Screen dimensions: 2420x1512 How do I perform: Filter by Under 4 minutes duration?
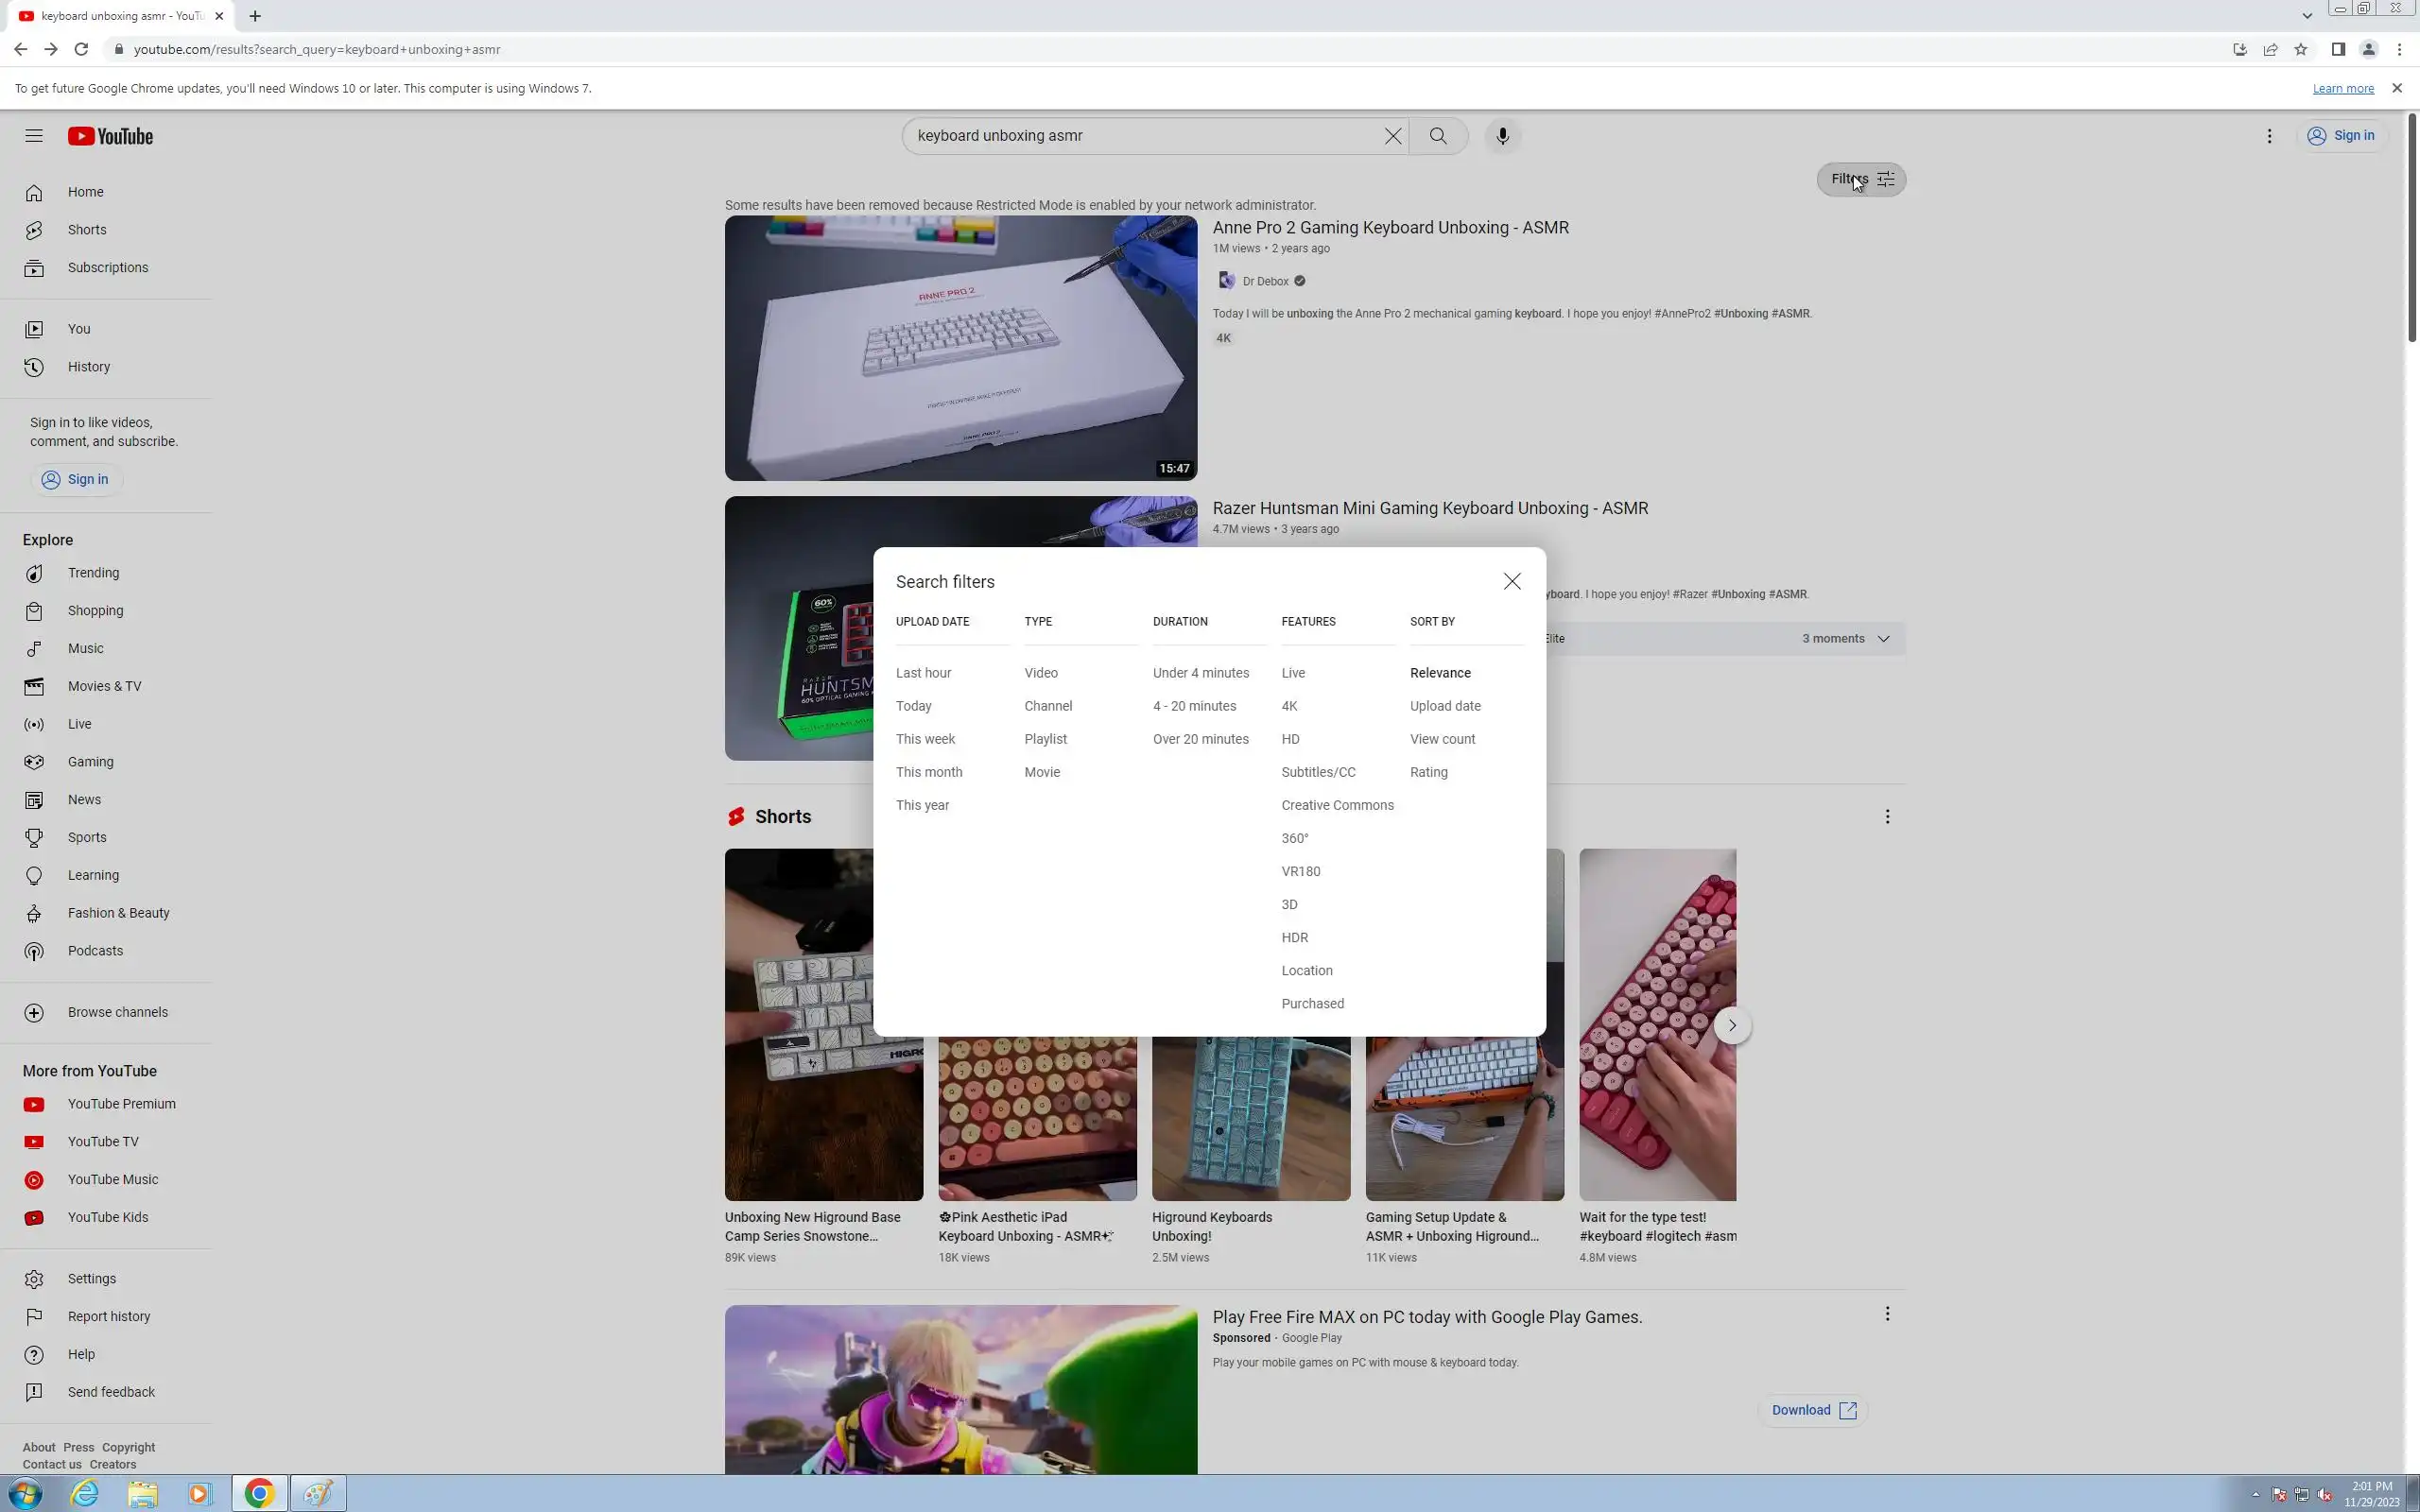(1200, 673)
